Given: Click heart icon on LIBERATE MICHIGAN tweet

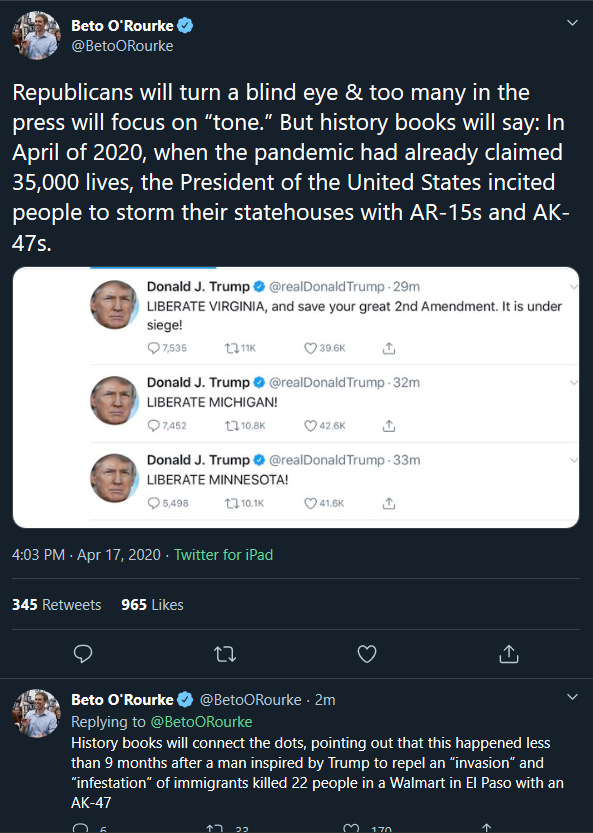Looking at the screenshot, I should tap(310, 426).
